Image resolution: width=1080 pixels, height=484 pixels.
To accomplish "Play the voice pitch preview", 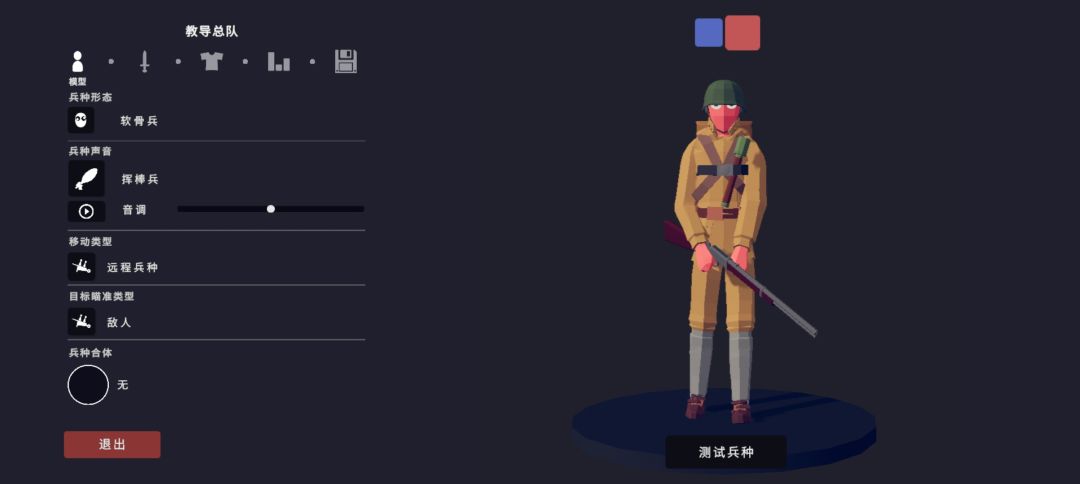I will (87, 211).
